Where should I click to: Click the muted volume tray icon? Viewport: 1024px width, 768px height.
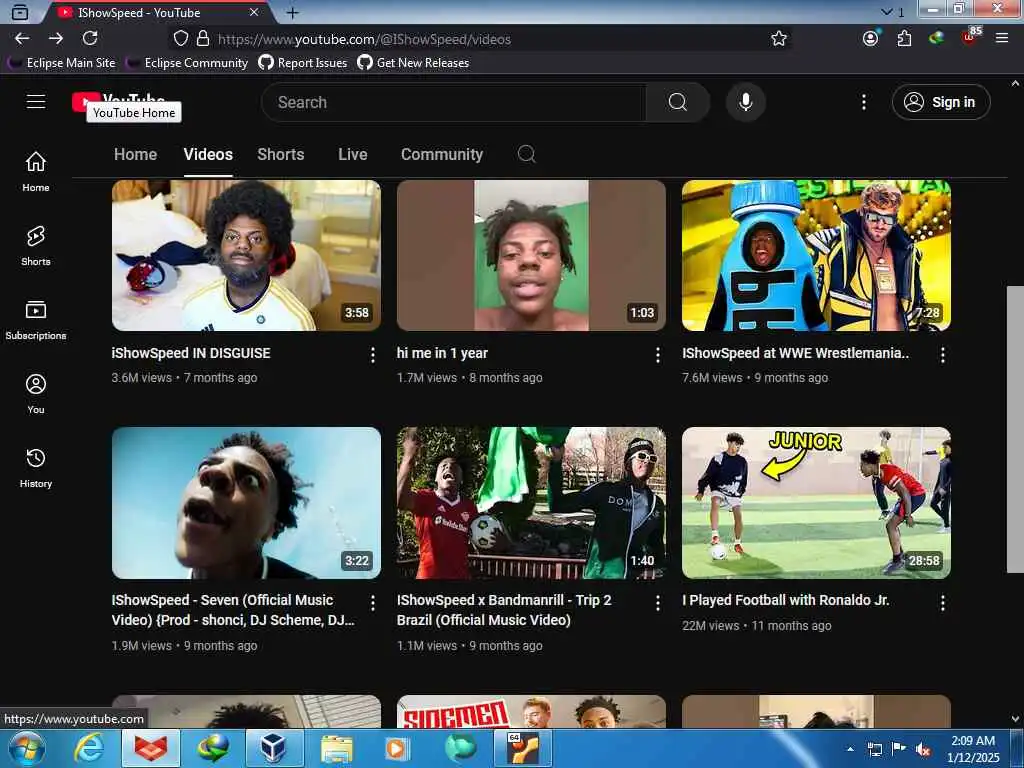tap(923, 750)
